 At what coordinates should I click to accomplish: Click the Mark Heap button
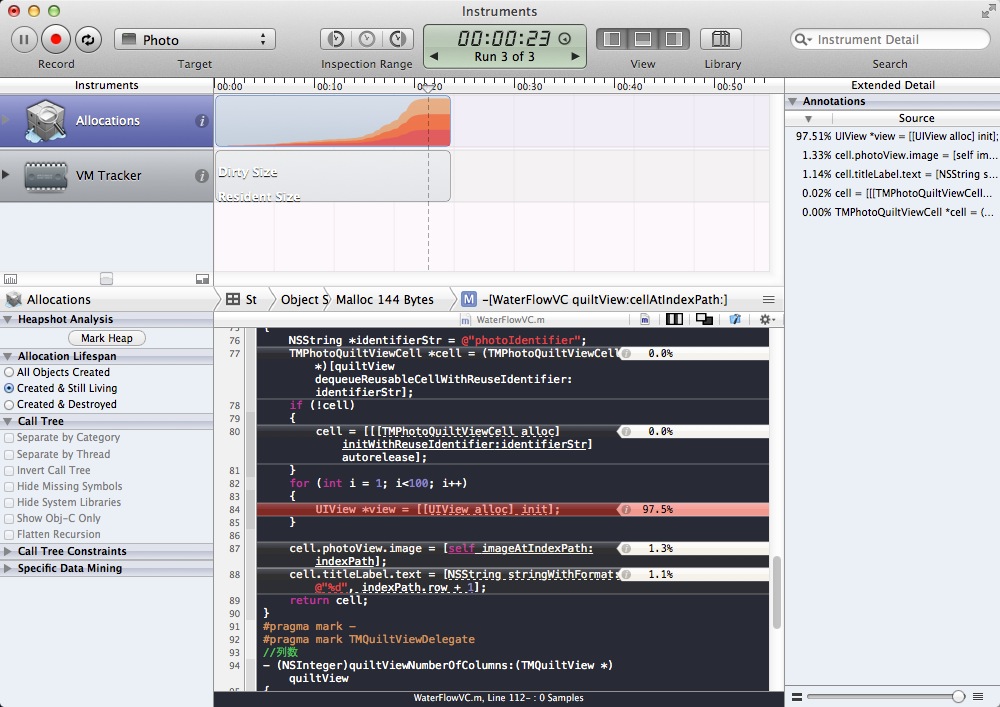[107, 338]
